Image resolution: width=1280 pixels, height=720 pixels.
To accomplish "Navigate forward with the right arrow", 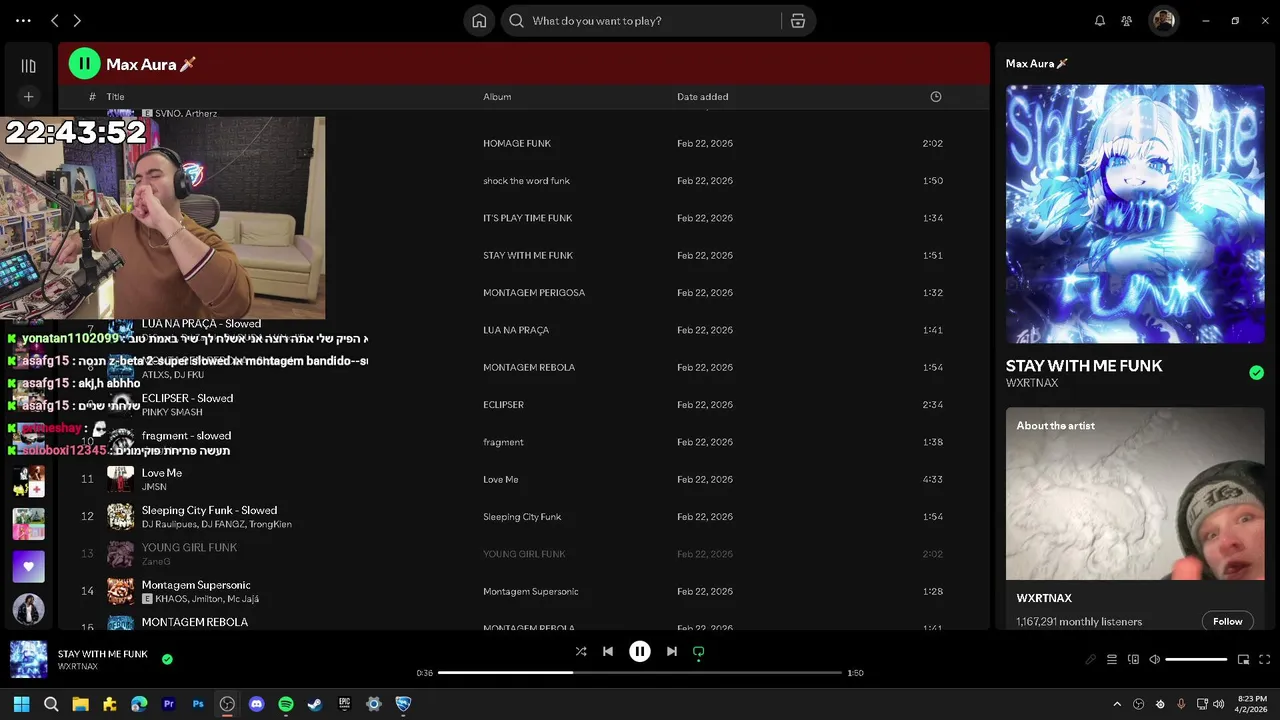I will [77, 21].
